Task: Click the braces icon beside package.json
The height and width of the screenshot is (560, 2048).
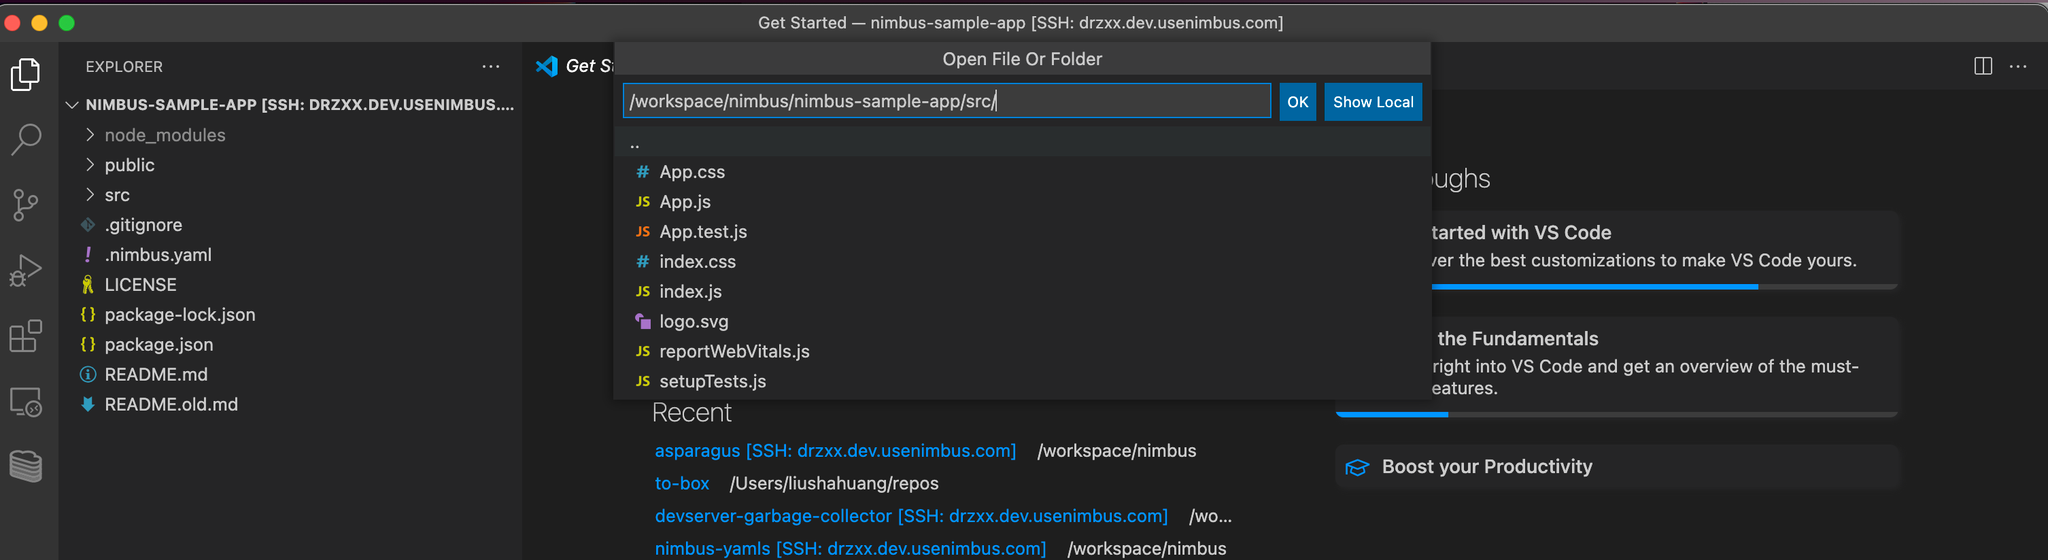Action: [88, 345]
